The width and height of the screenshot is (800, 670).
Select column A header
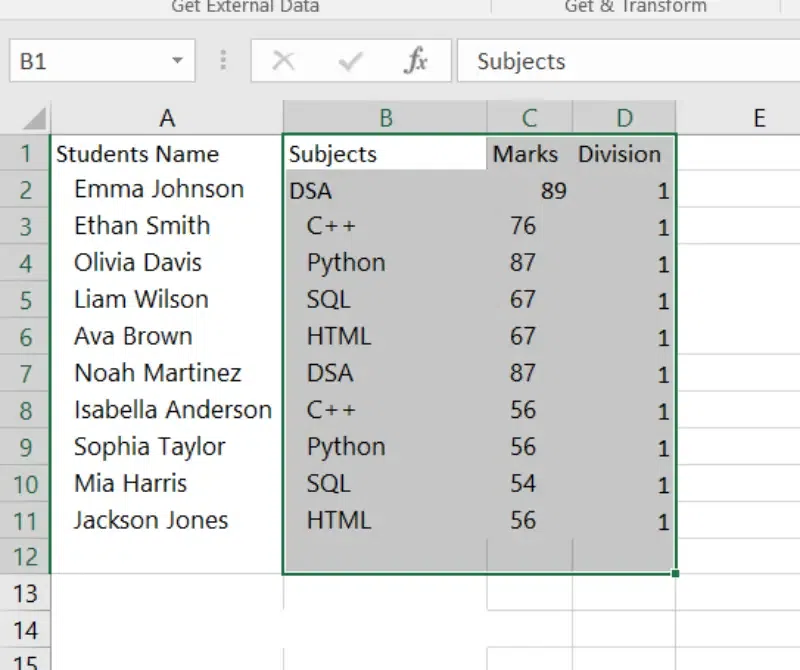click(167, 119)
